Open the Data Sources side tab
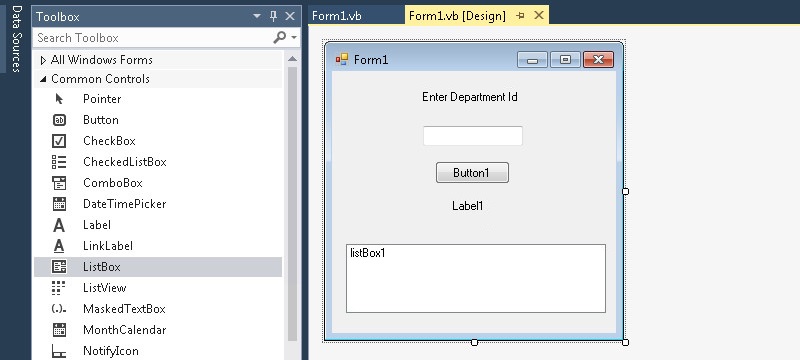 (17, 39)
